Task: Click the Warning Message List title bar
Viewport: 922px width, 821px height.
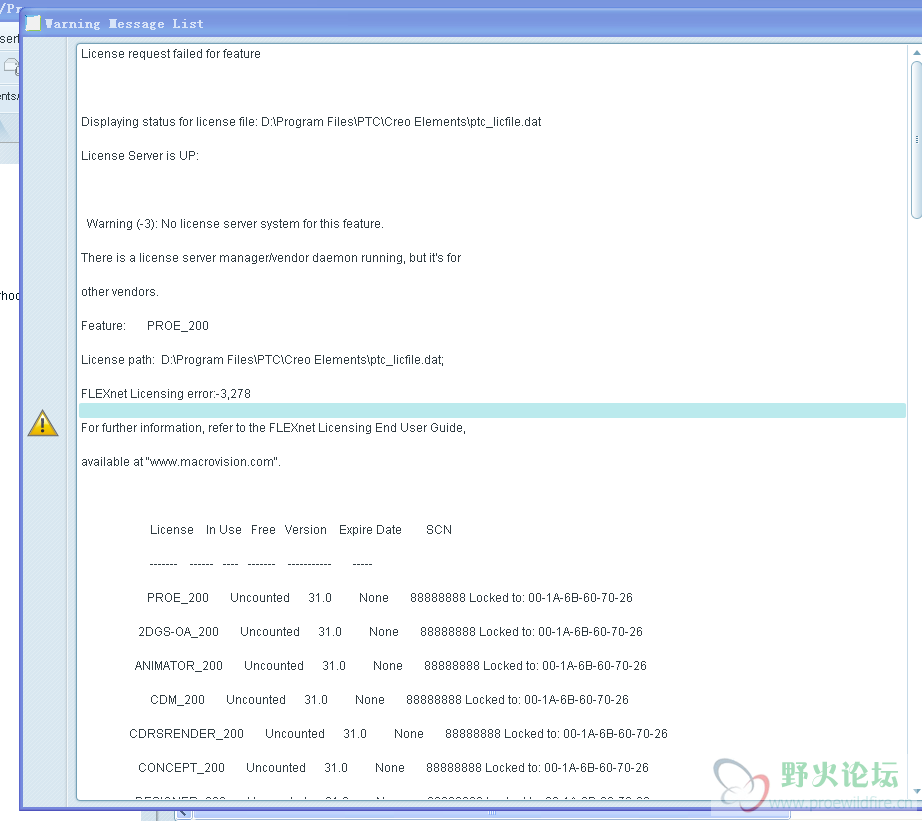Action: tap(470, 24)
